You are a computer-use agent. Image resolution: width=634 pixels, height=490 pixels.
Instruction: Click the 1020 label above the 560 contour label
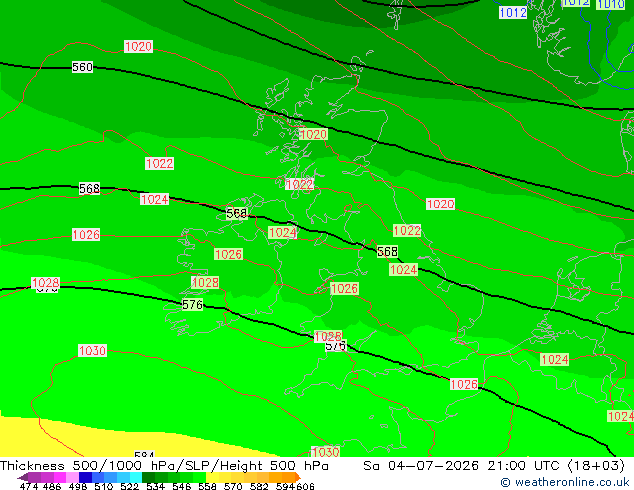[138, 46]
